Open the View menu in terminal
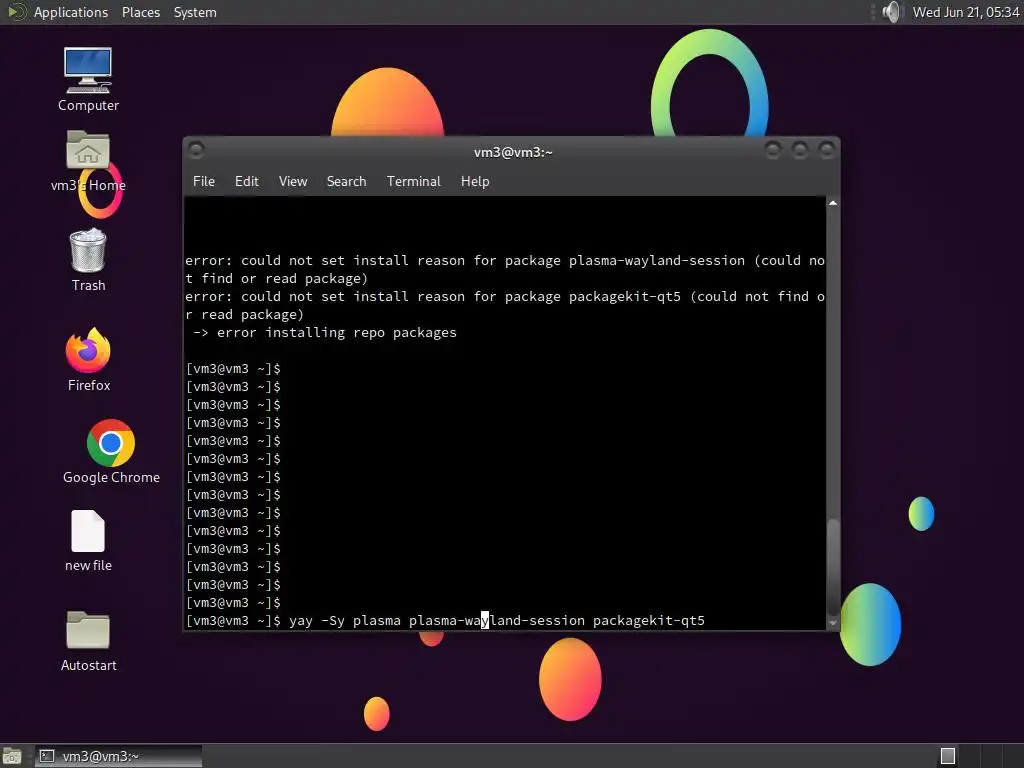Screen dimensions: 1024x768 point(293,182)
